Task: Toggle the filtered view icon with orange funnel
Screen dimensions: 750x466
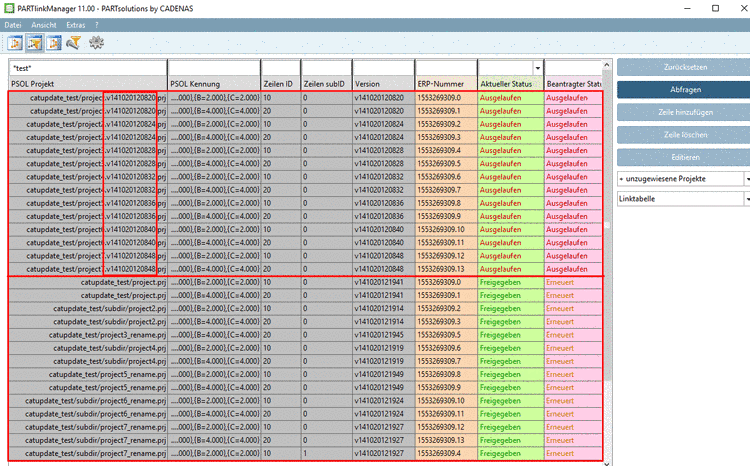Action: click(x=34, y=43)
